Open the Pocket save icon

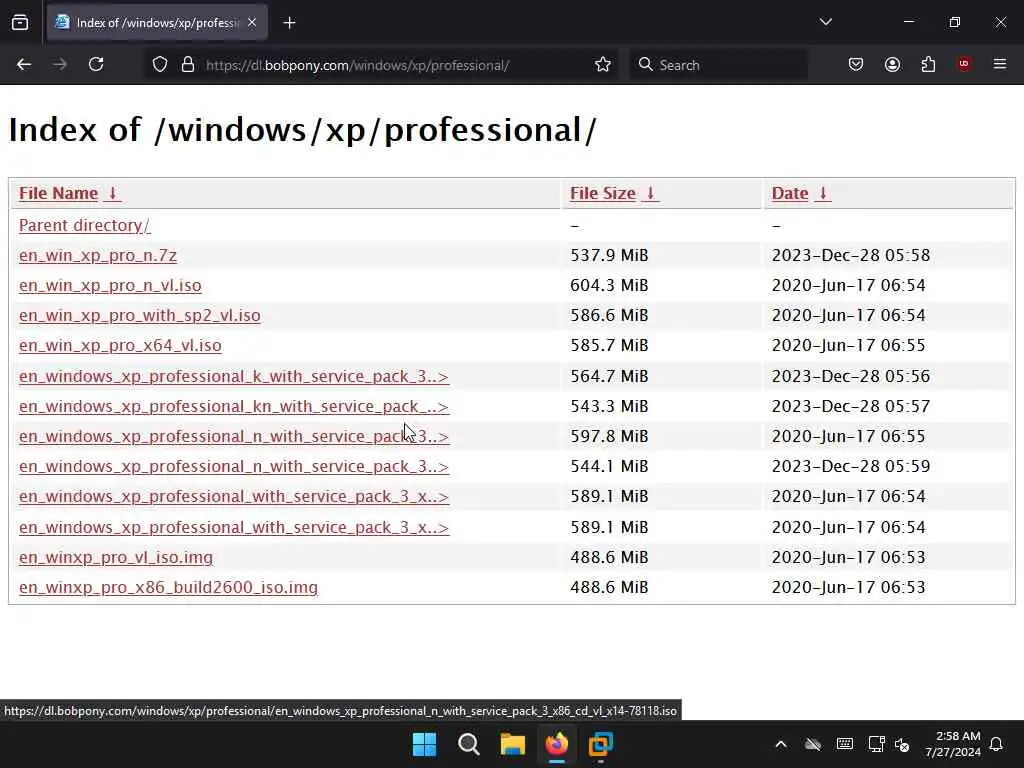pyautogui.click(x=856, y=64)
